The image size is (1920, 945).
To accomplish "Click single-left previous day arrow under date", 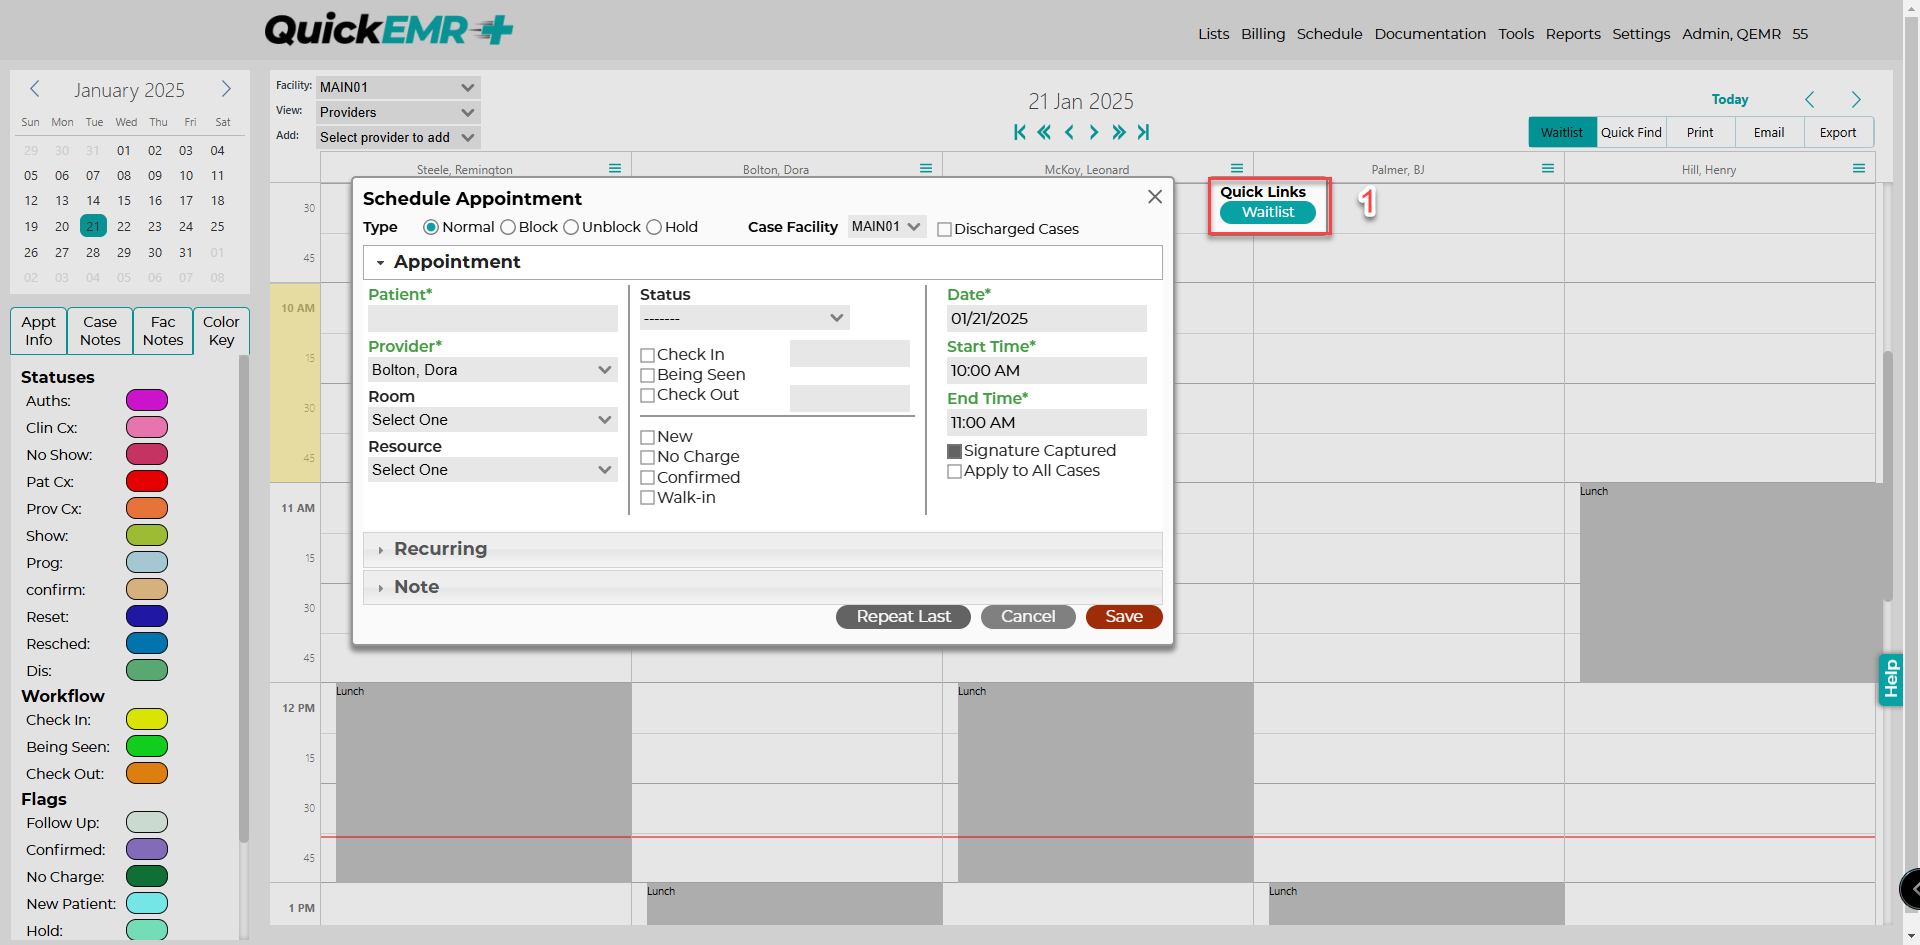I will click(1069, 132).
